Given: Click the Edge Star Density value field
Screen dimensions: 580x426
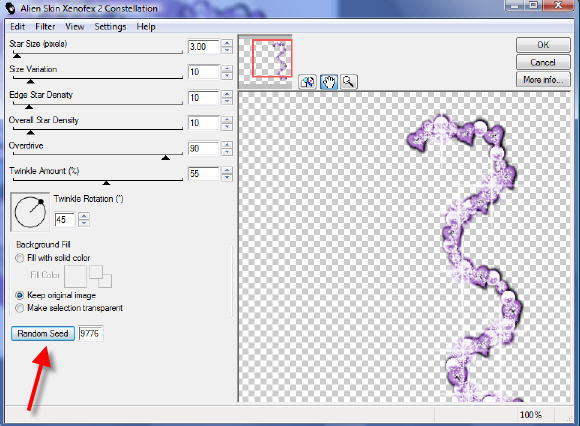Looking at the screenshot, I should tap(203, 98).
